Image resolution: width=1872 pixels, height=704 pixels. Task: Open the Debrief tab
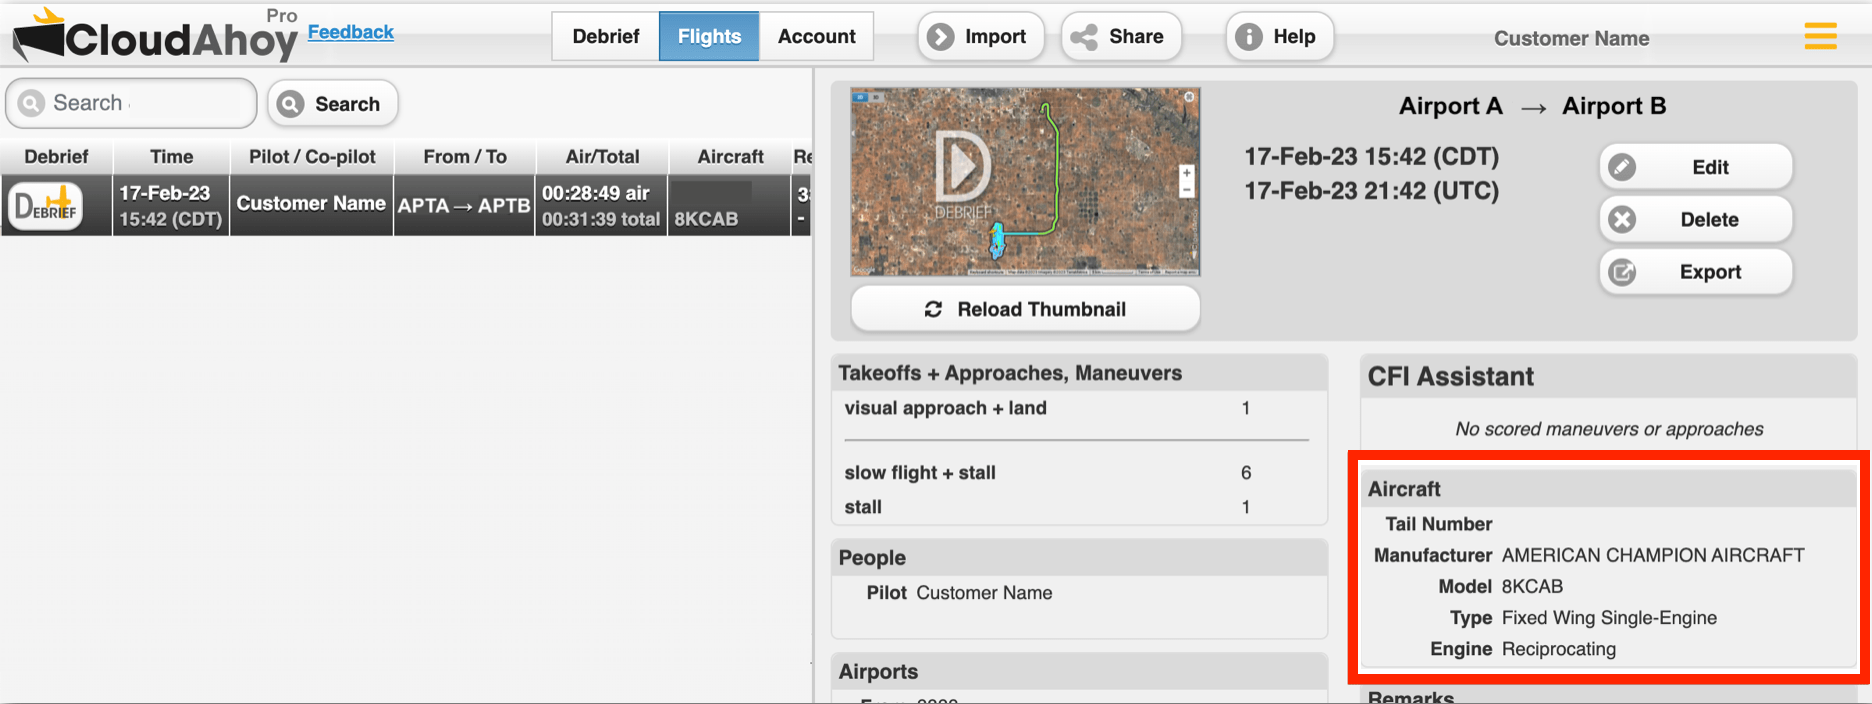[x=605, y=37]
